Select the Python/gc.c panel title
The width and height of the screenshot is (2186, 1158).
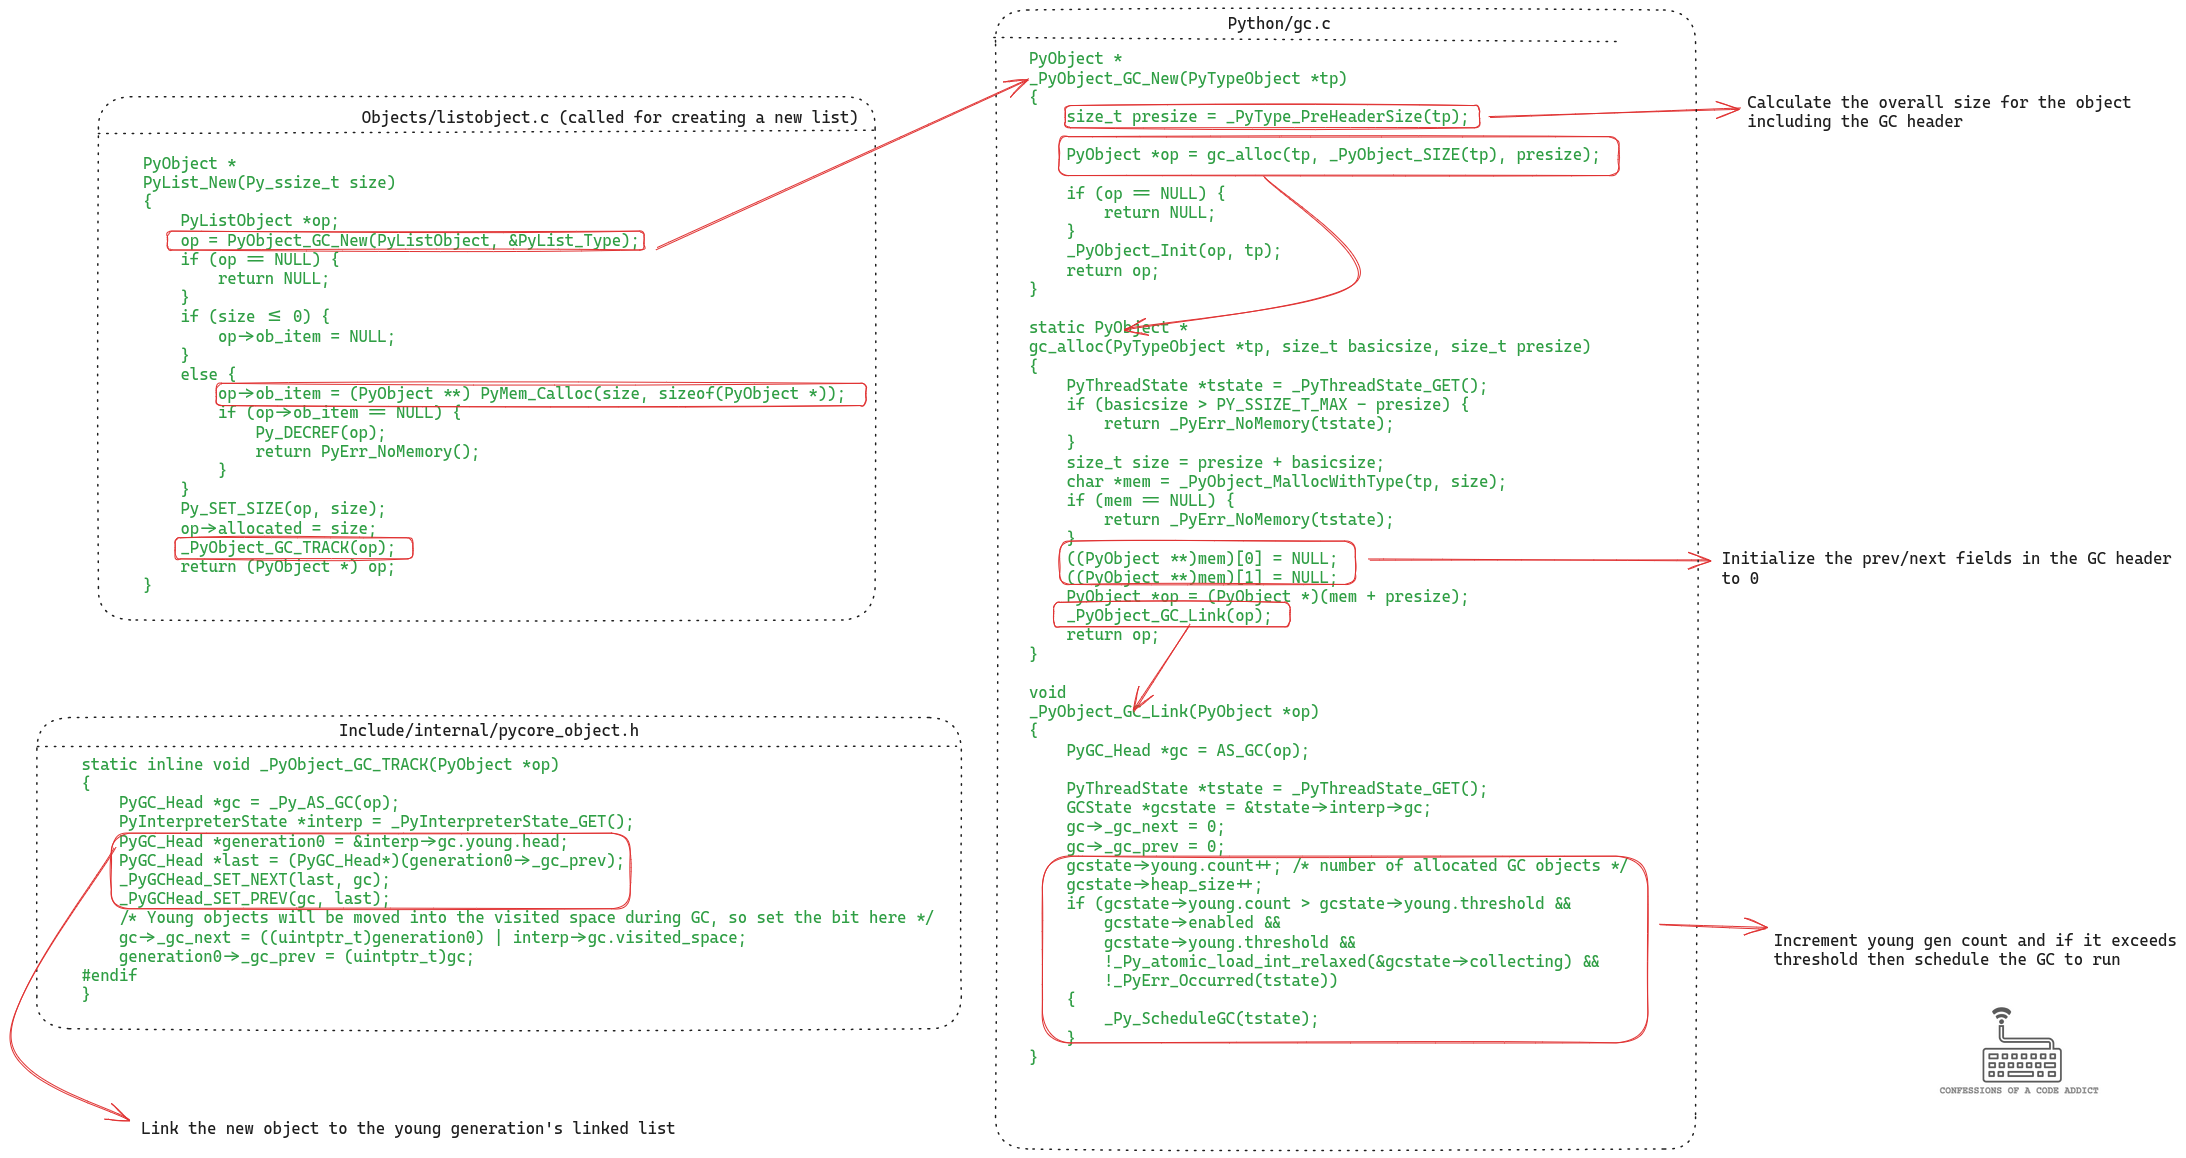(x=1278, y=22)
